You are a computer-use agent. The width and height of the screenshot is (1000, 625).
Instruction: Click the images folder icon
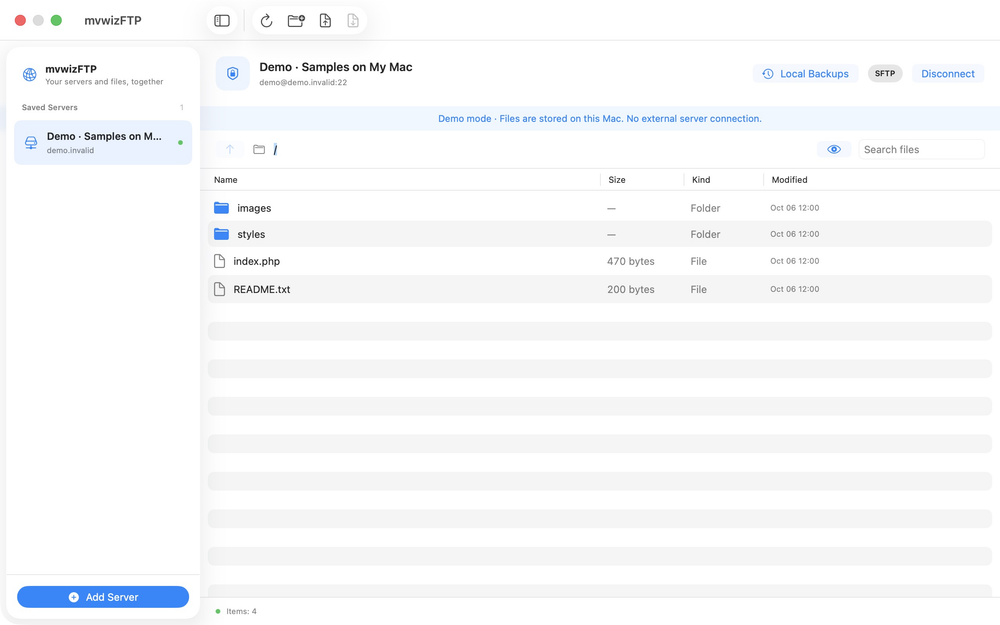(221, 208)
